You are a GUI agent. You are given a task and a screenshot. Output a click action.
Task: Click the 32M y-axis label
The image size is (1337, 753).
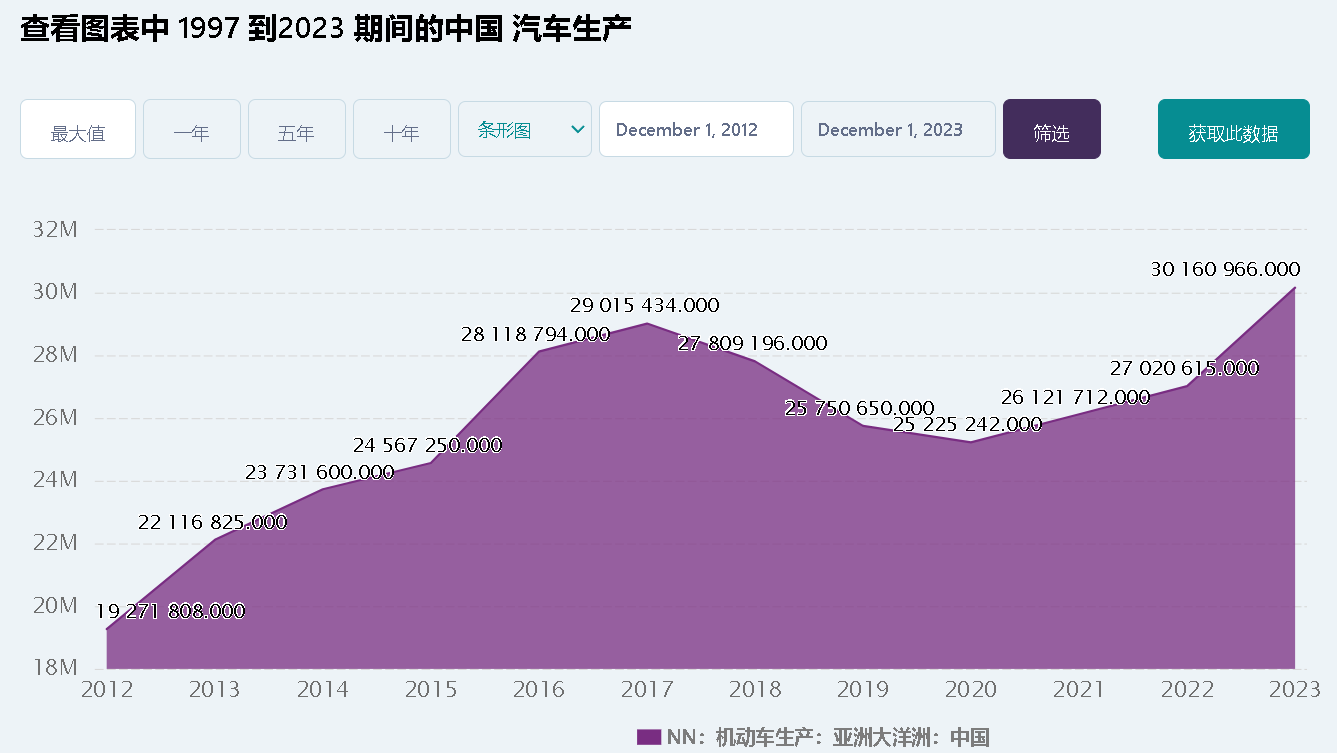click(x=55, y=230)
